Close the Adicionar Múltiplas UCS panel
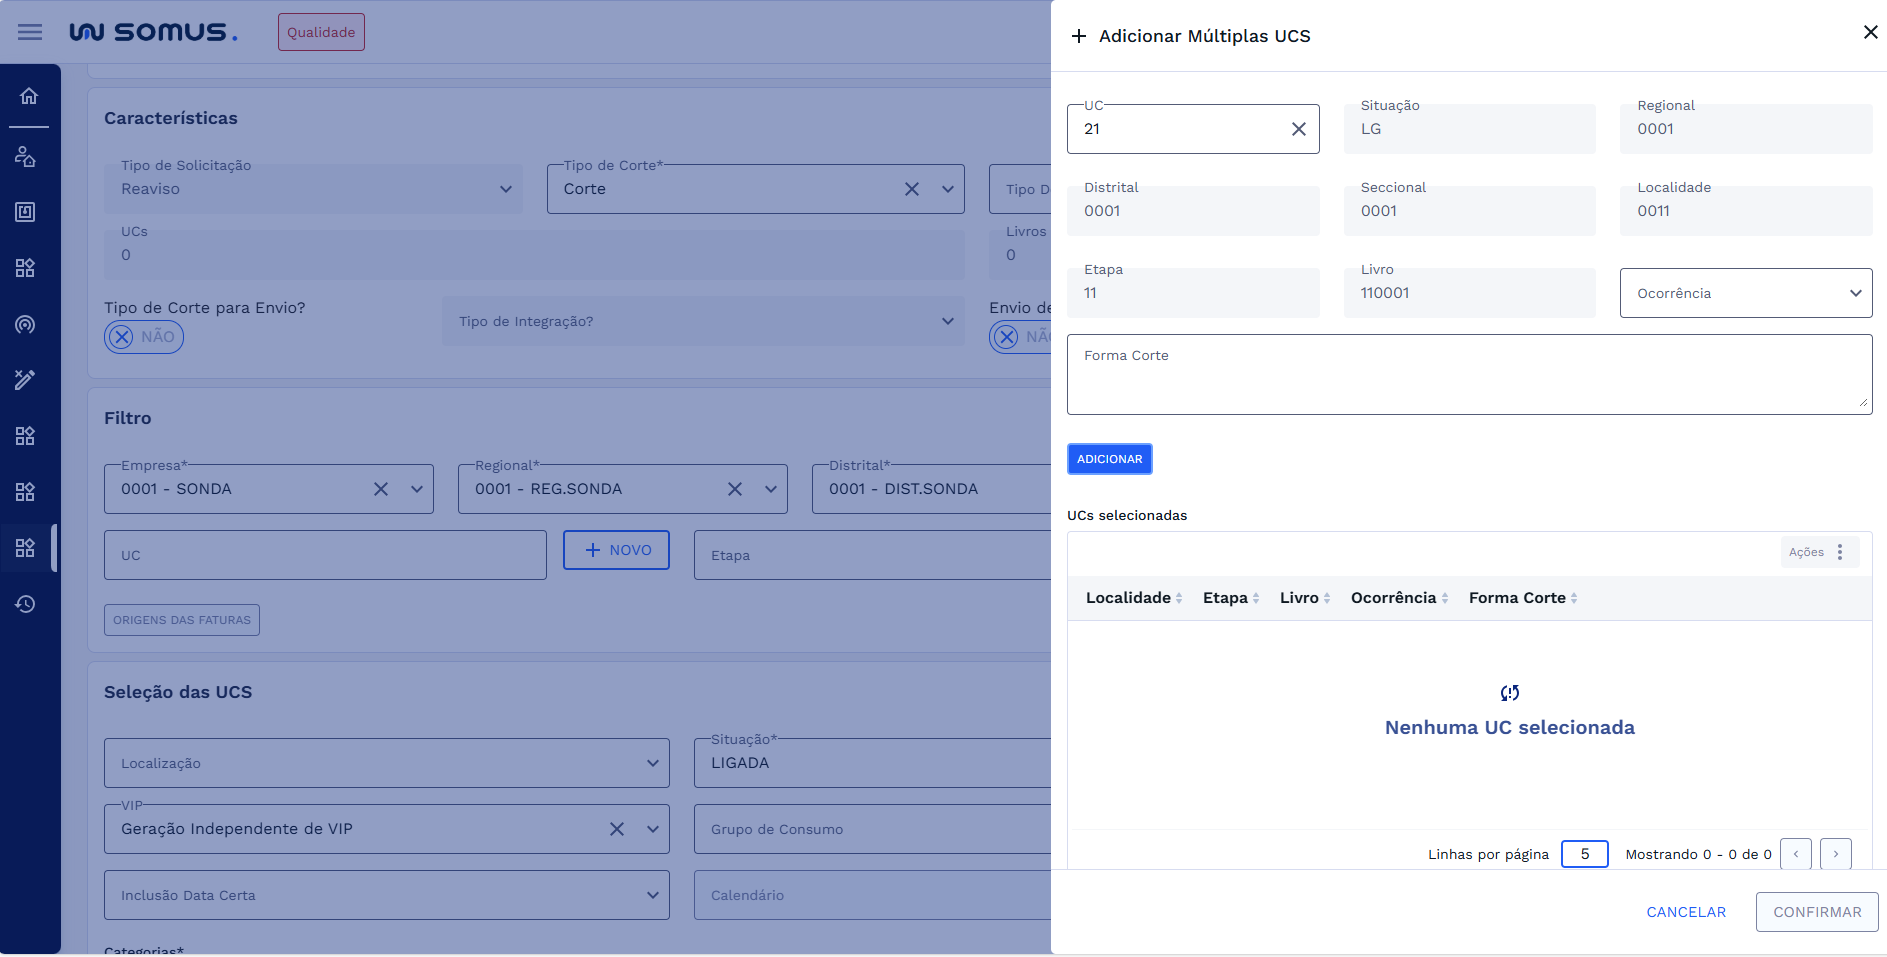Image resolution: width=1887 pixels, height=957 pixels. (x=1870, y=33)
